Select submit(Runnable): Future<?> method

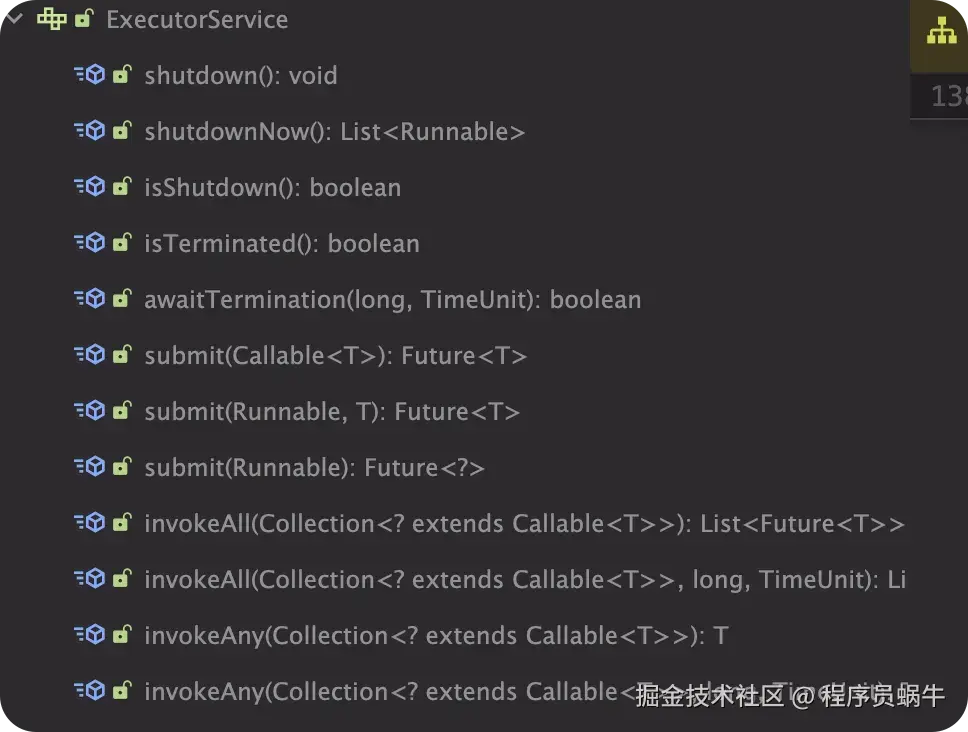point(314,468)
